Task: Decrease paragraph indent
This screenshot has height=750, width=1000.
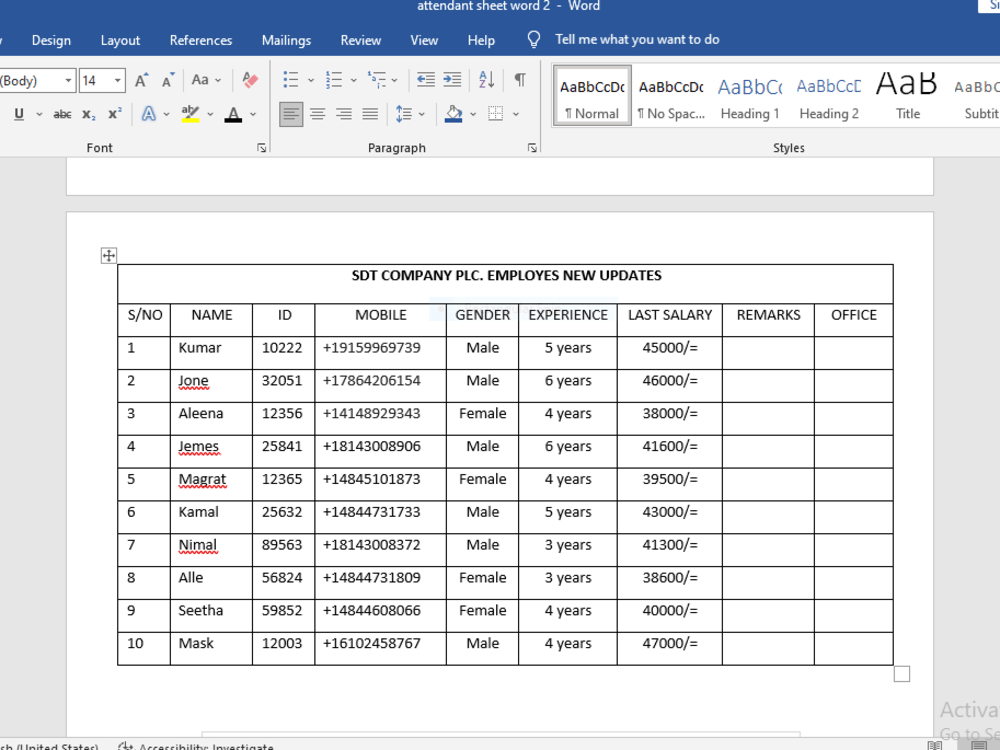Action: [425, 80]
